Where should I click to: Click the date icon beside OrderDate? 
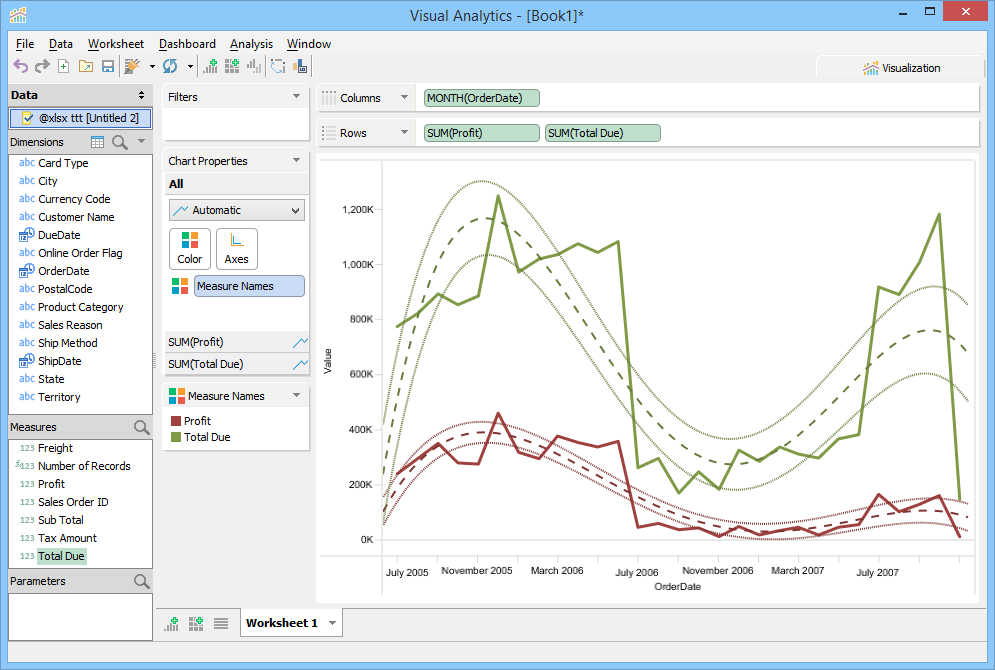pyautogui.click(x=27, y=271)
